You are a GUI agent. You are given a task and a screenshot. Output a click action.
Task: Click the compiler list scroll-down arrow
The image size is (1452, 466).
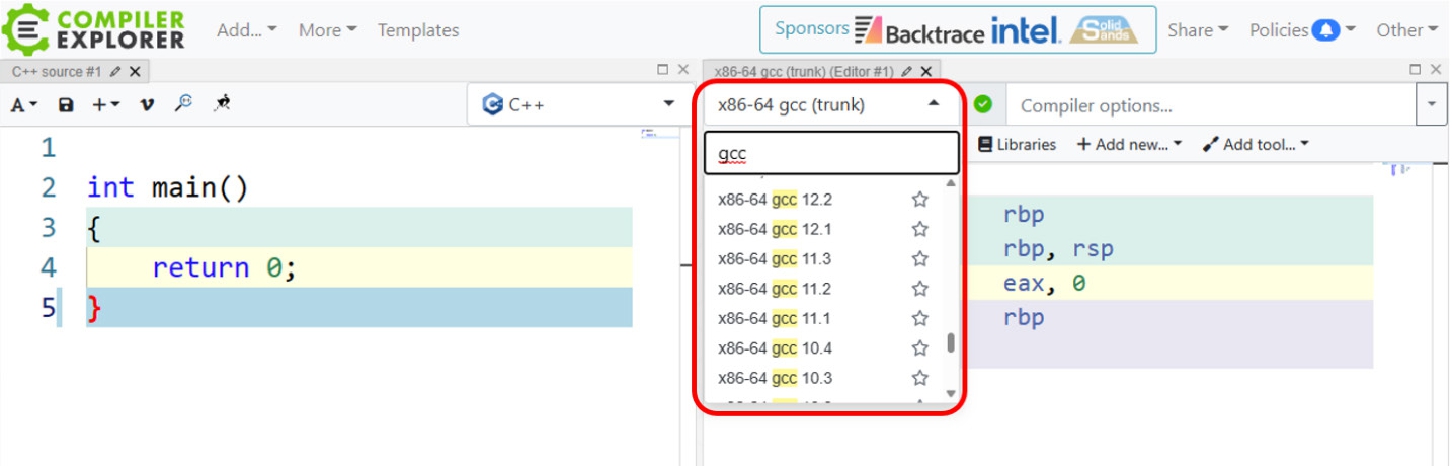pyautogui.click(x=950, y=394)
